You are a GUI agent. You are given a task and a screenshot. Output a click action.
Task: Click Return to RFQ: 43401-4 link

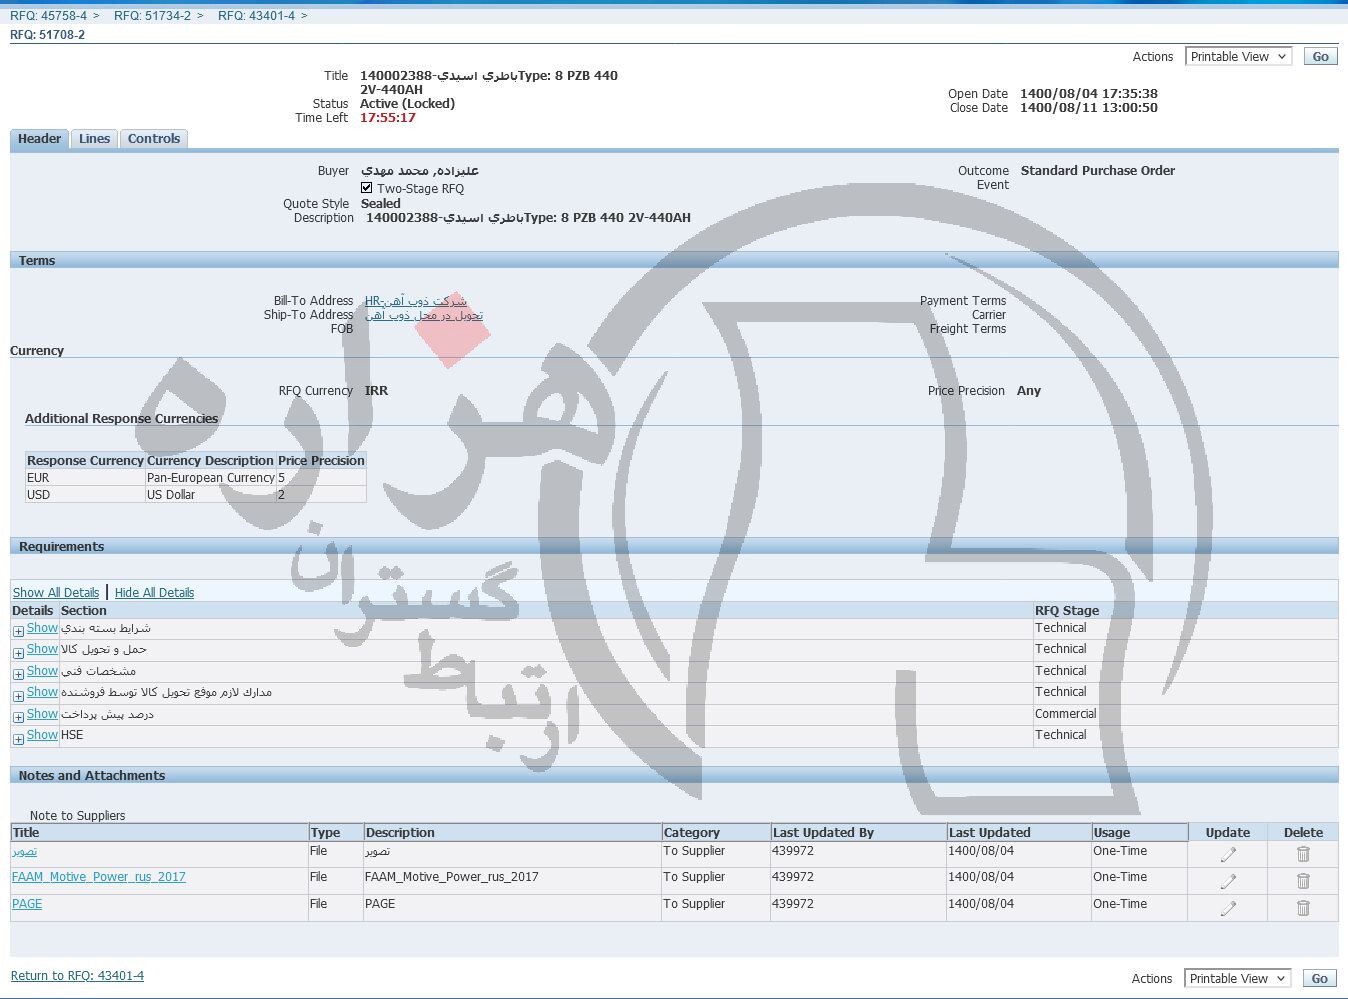click(77, 976)
